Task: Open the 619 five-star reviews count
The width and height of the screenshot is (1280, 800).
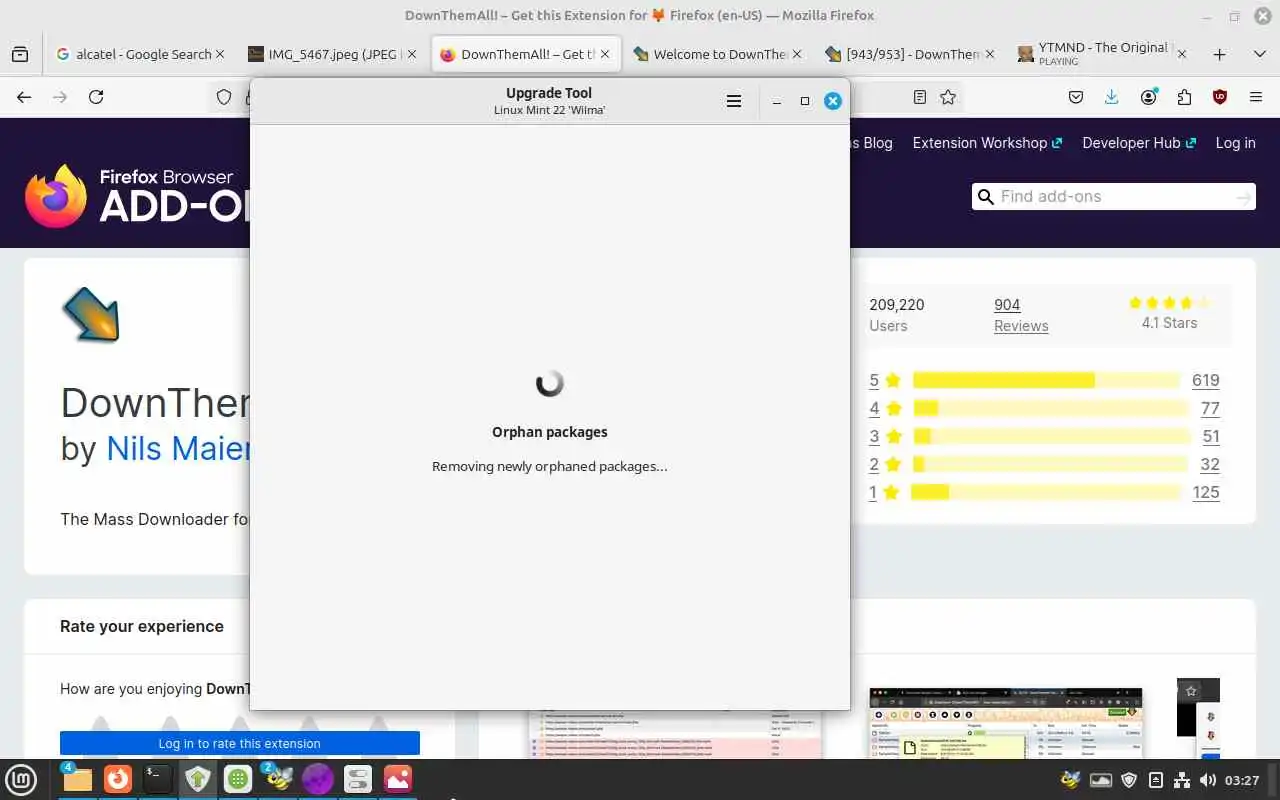Action: pyautogui.click(x=1205, y=380)
